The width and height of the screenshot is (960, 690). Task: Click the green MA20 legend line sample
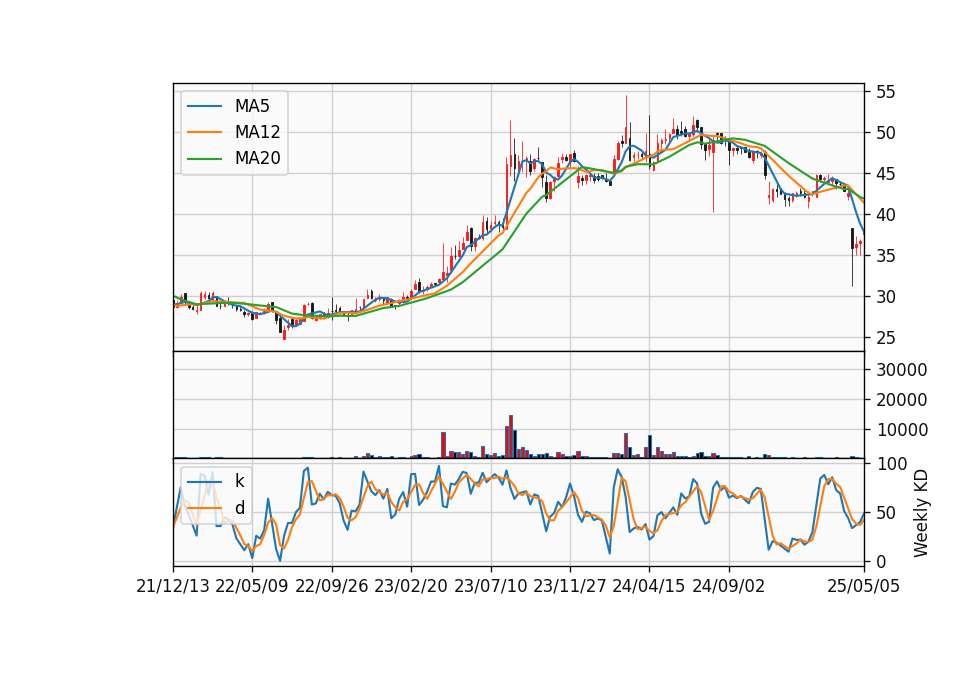(204, 159)
